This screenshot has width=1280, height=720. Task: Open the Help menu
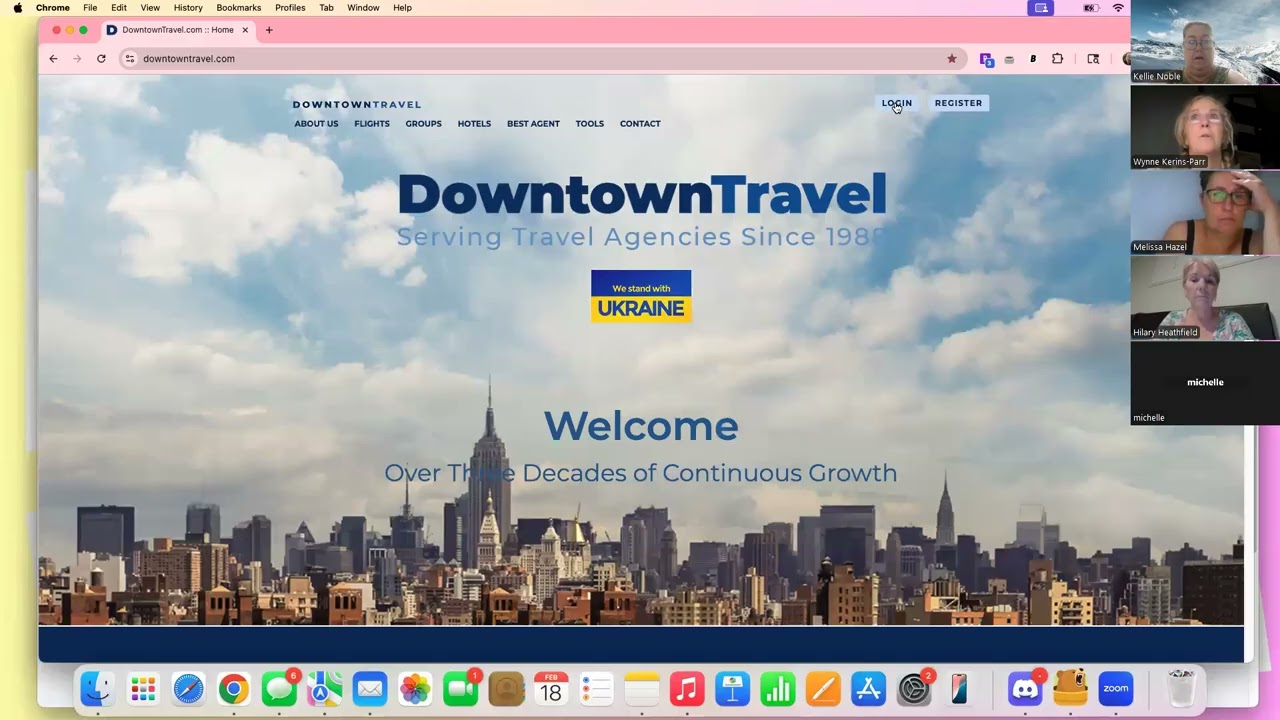click(x=402, y=7)
